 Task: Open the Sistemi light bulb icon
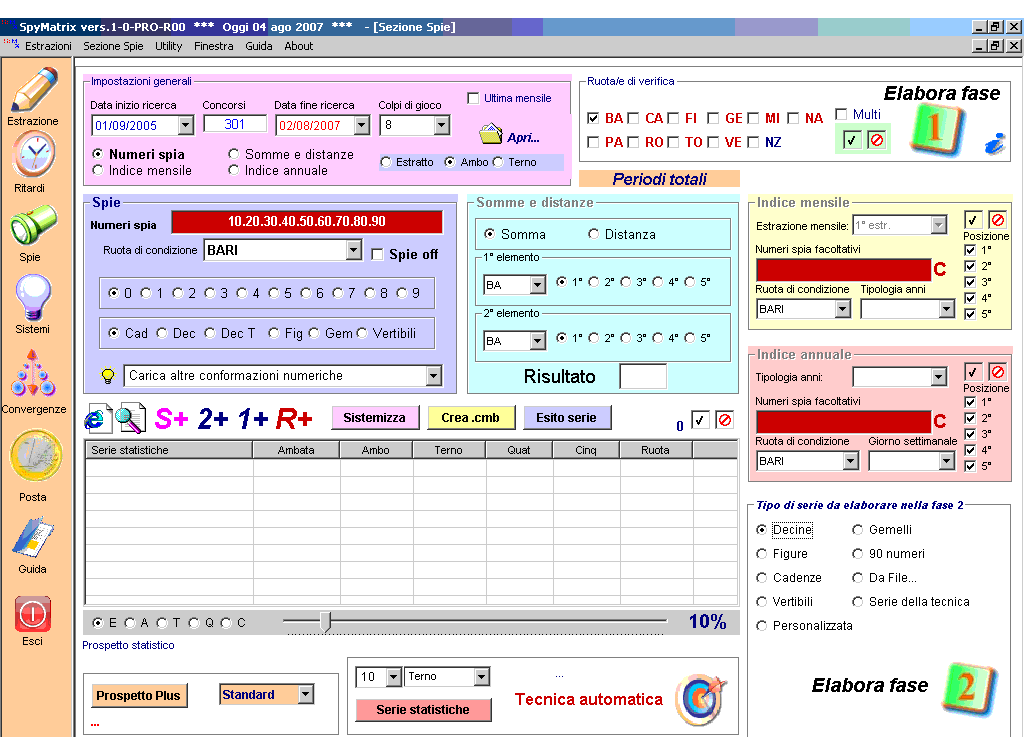(33, 298)
